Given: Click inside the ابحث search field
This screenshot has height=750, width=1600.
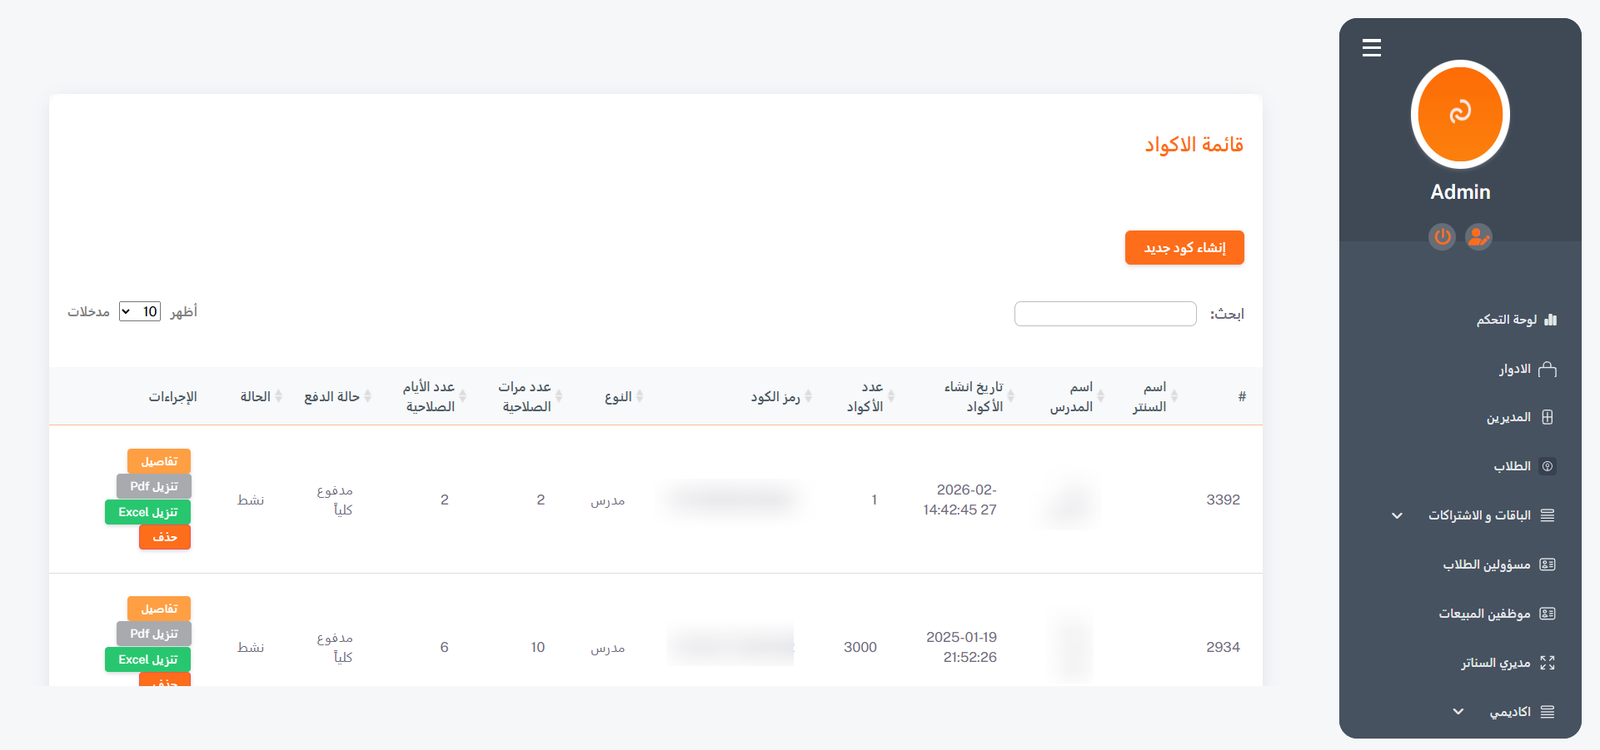Looking at the screenshot, I should [1104, 313].
